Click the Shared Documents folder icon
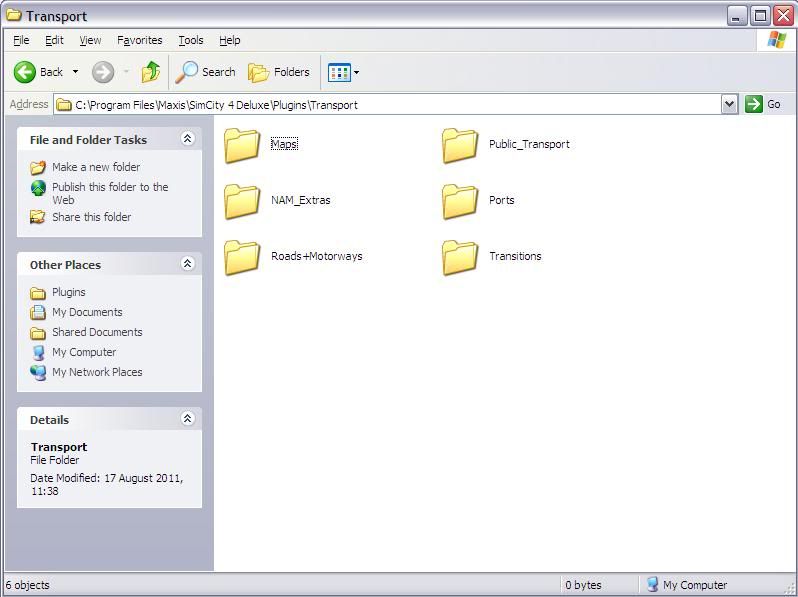The height and width of the screenshot is (597, 798). pos(38,333)
